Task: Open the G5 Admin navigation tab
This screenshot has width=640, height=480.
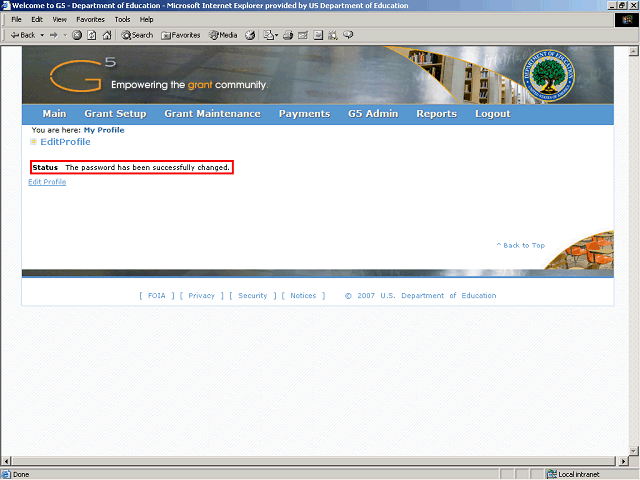Action: click(373, 114)
